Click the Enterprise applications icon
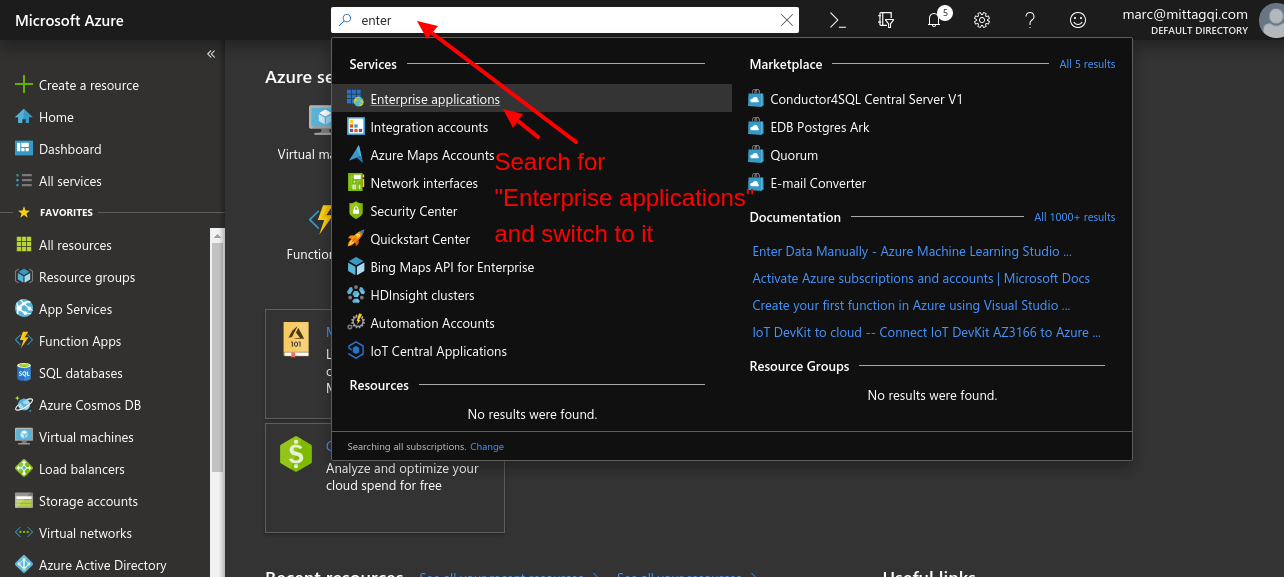 tap(355, 98)
